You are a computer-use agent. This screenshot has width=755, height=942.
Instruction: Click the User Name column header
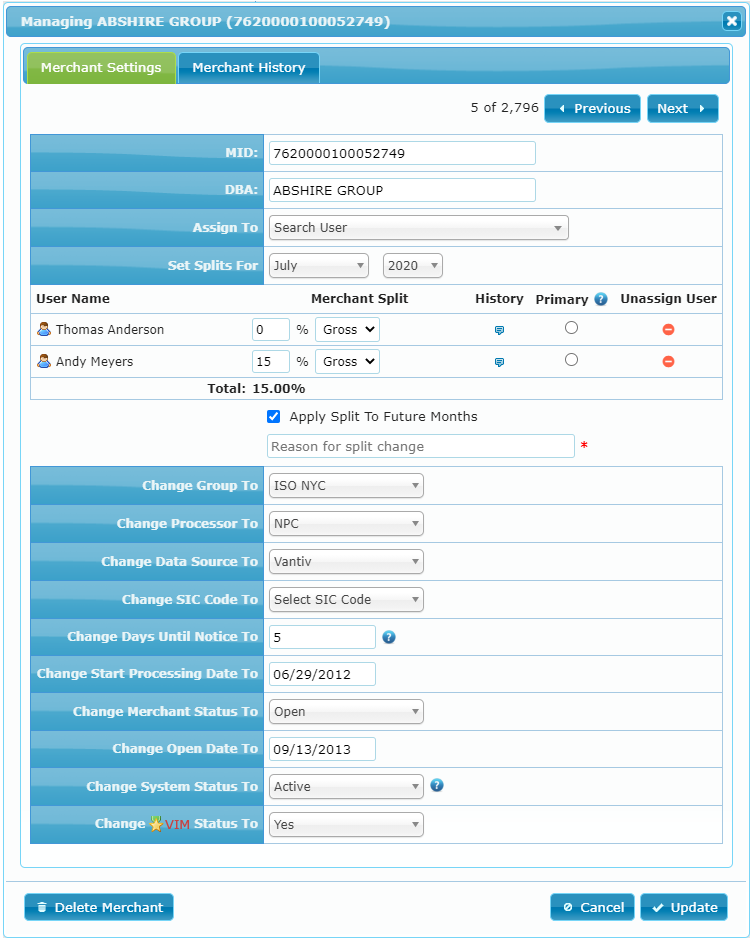click(x=73, y=299)
